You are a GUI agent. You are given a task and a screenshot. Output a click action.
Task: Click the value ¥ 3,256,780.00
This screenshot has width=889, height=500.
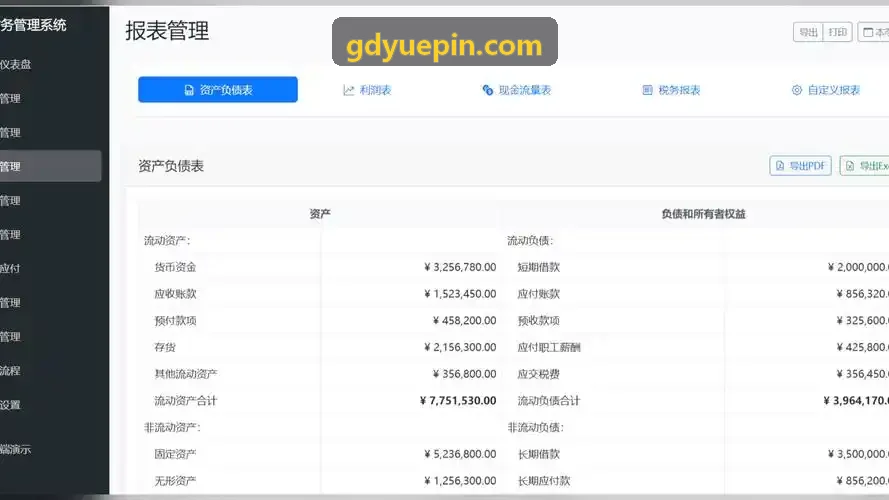pyautogui.click(x=460, y=267)
